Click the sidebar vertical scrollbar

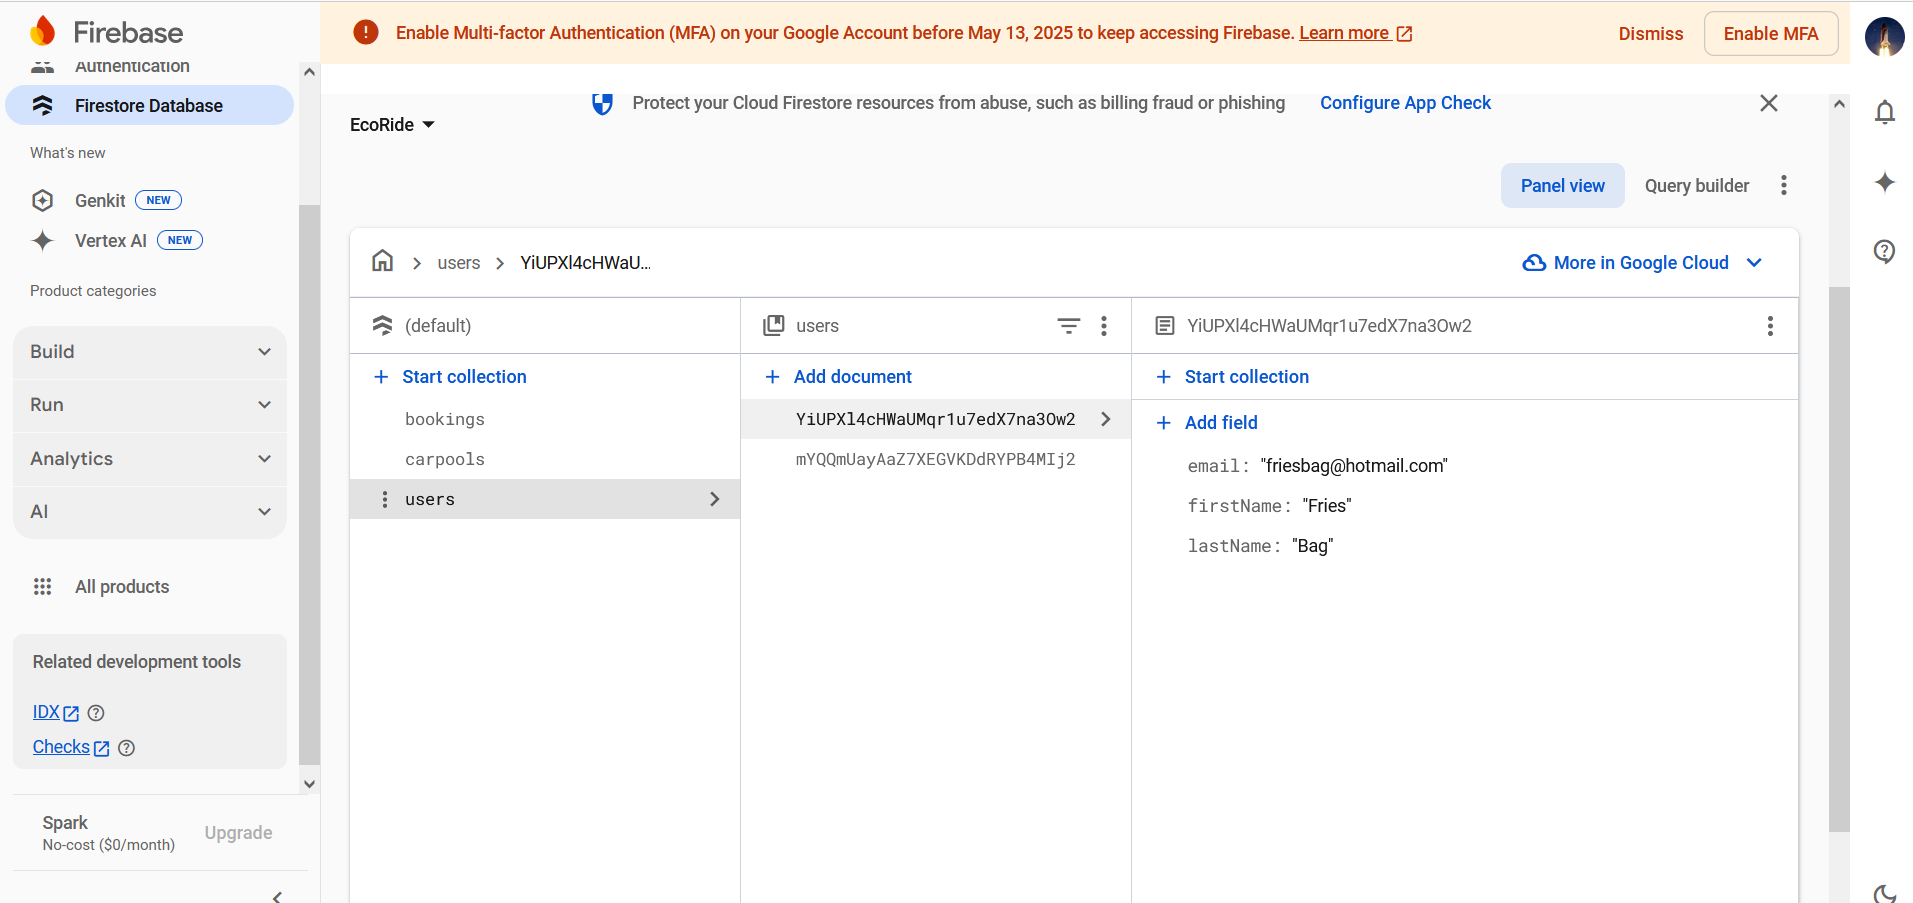(x=310, y=485)
